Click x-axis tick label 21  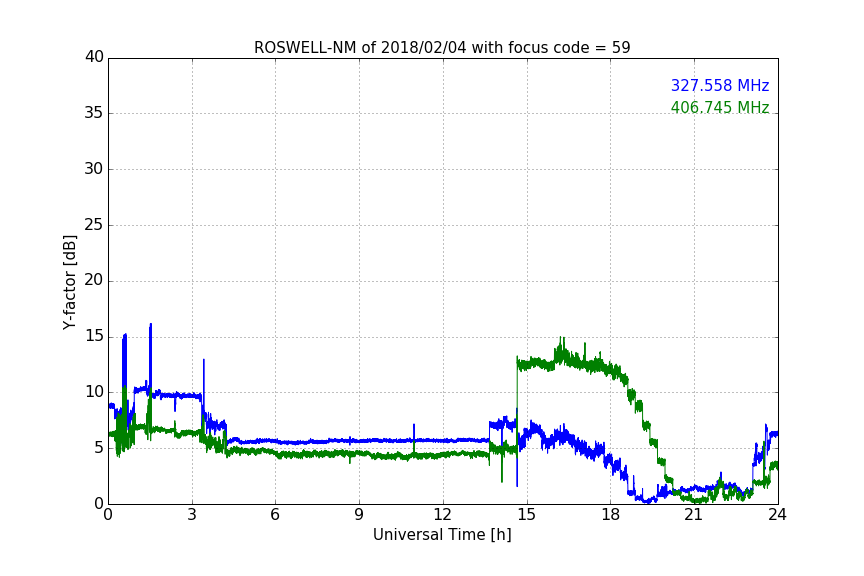[694, 515]
